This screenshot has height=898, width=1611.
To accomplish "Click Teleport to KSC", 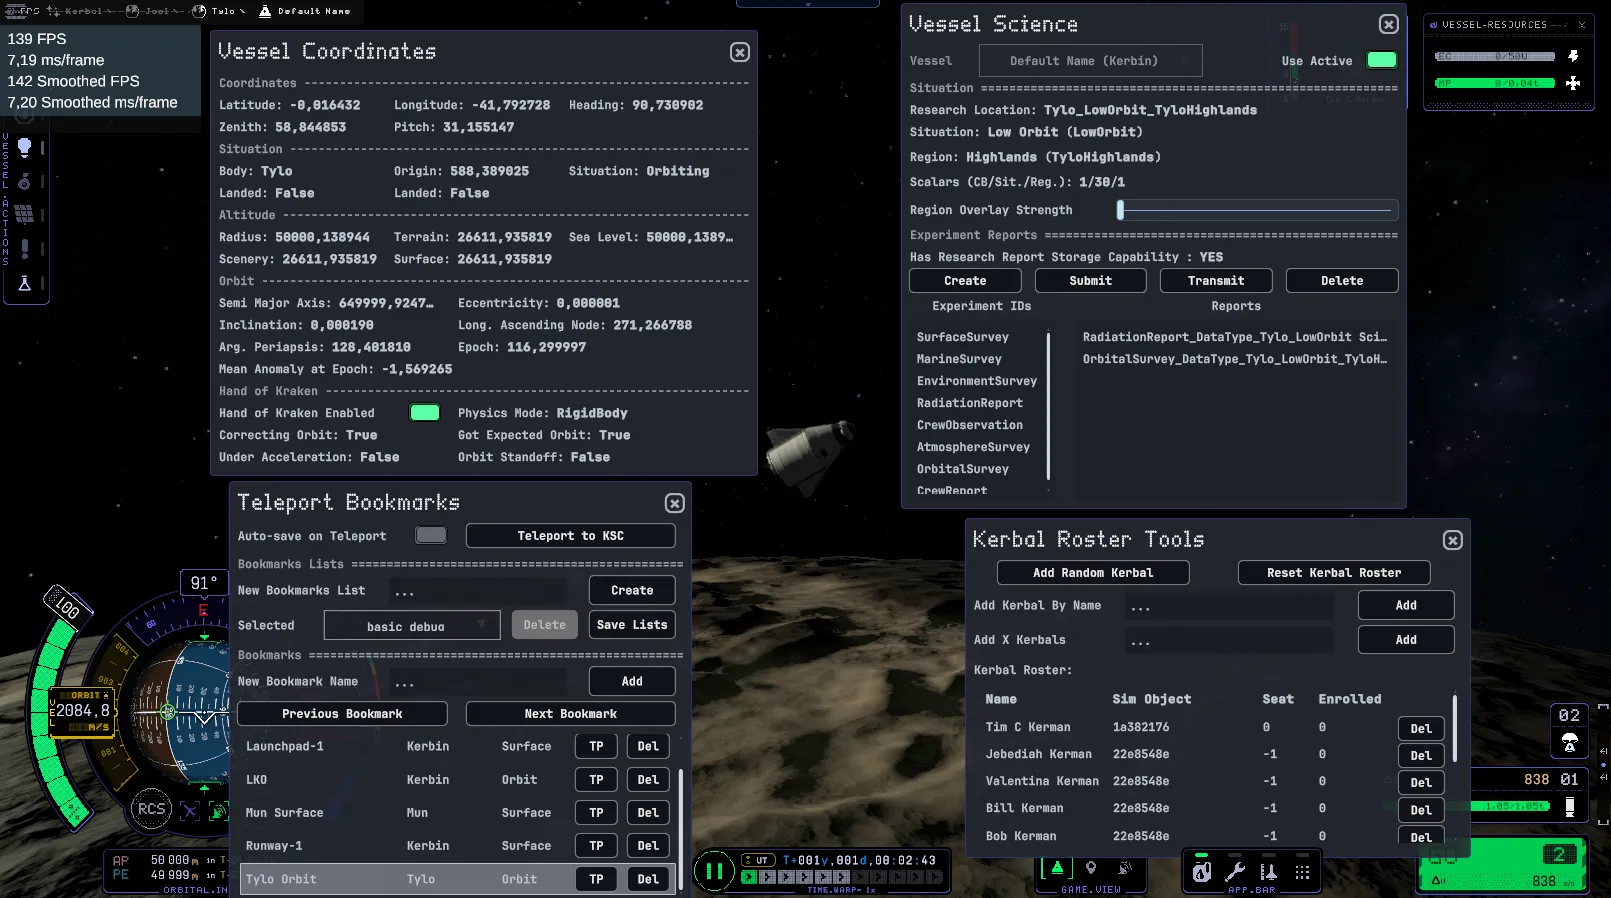I will click(x=571, y=536).
